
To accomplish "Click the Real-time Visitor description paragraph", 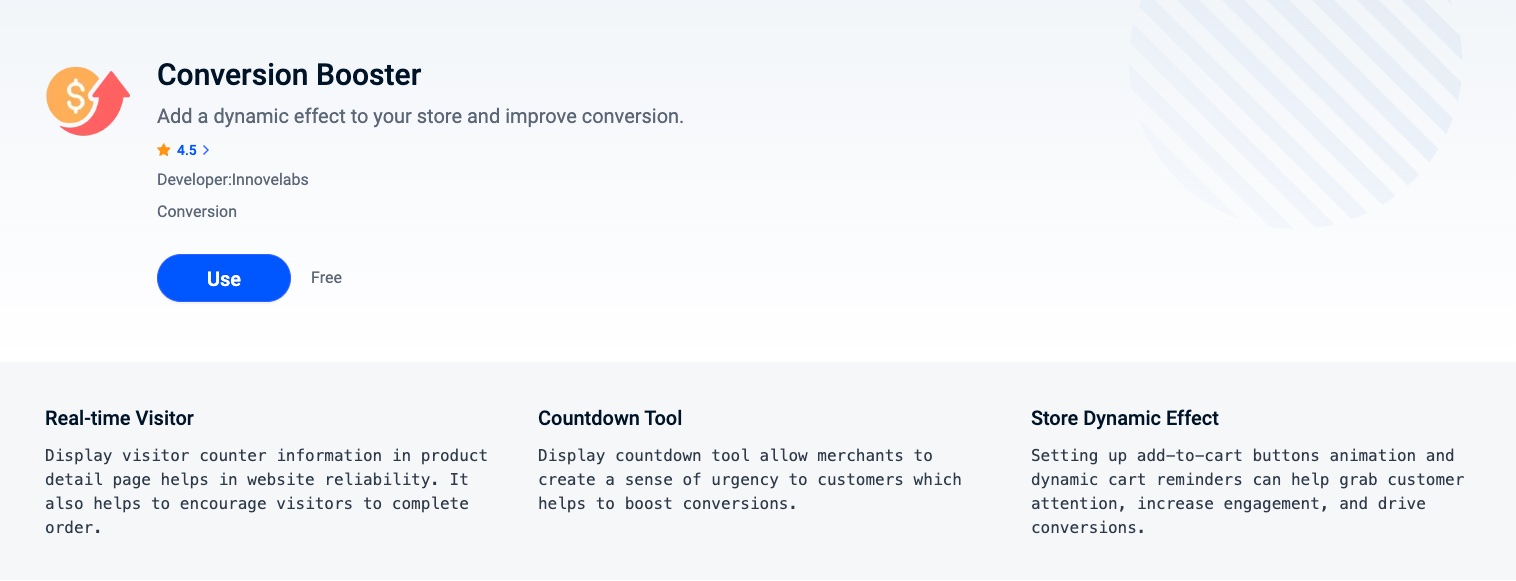I will click(267, 491).
